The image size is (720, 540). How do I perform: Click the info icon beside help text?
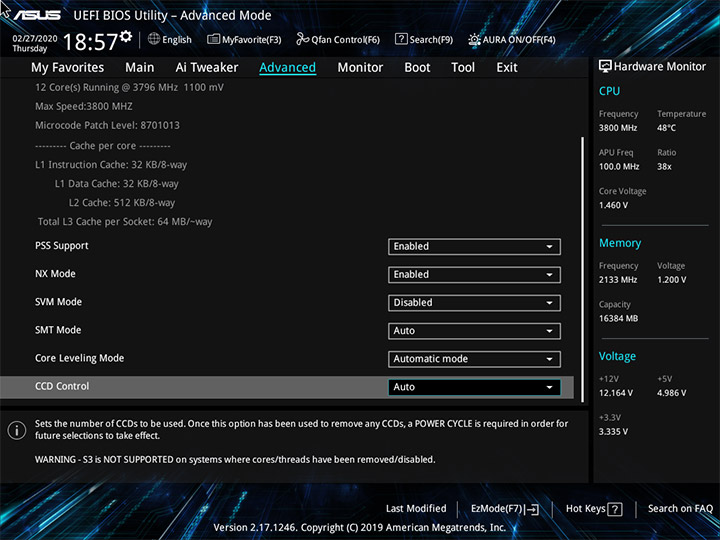click(17, 430)
